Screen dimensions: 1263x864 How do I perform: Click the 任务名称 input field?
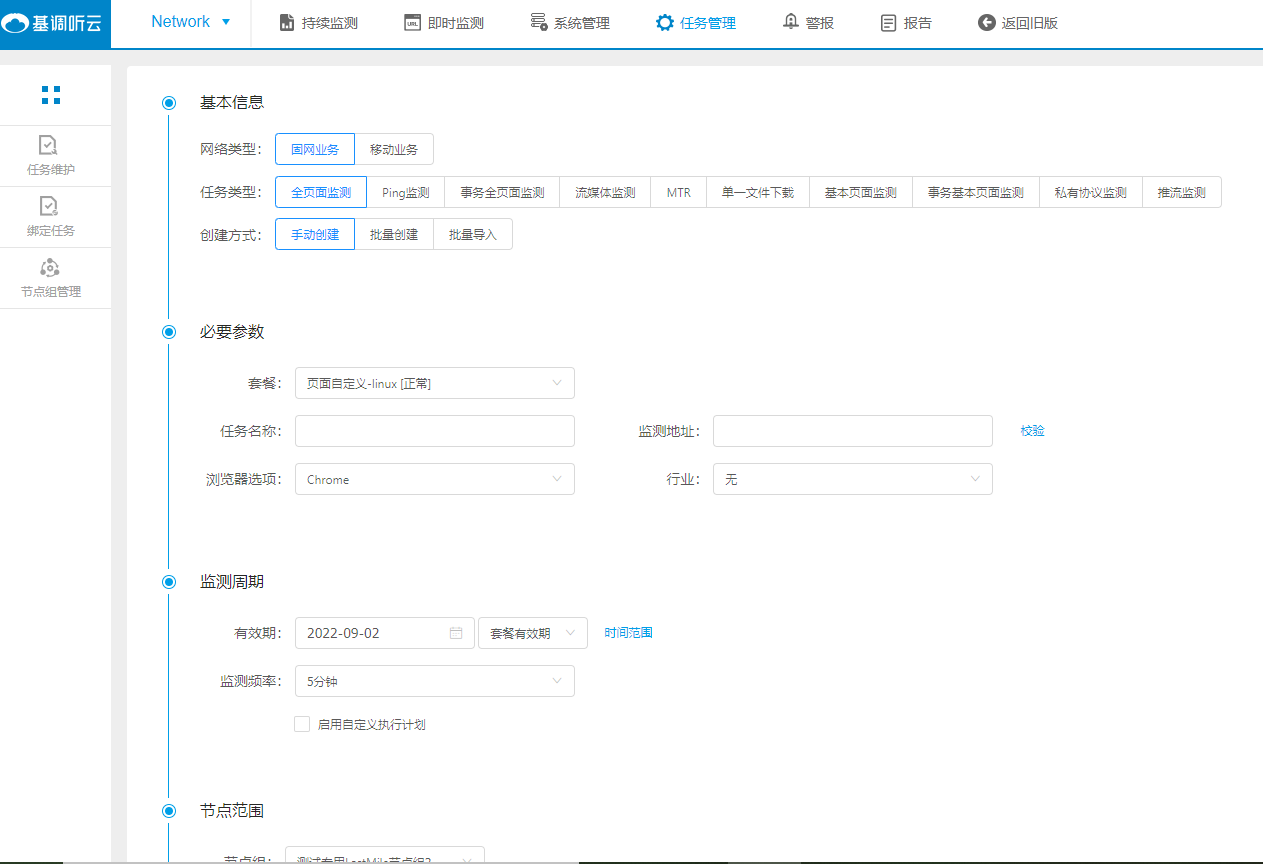coord(434,431)
